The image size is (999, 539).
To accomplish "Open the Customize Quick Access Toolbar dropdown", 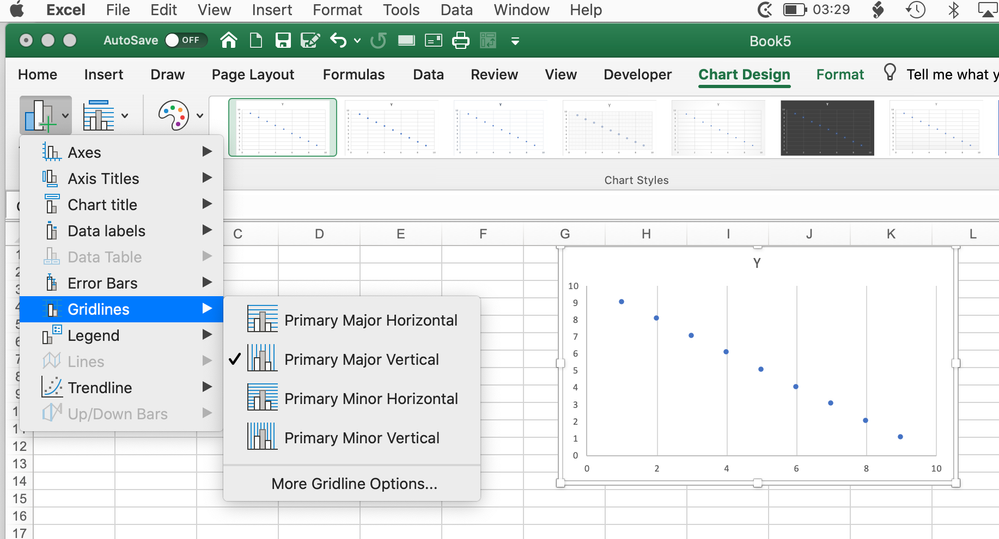I will 515,41.
